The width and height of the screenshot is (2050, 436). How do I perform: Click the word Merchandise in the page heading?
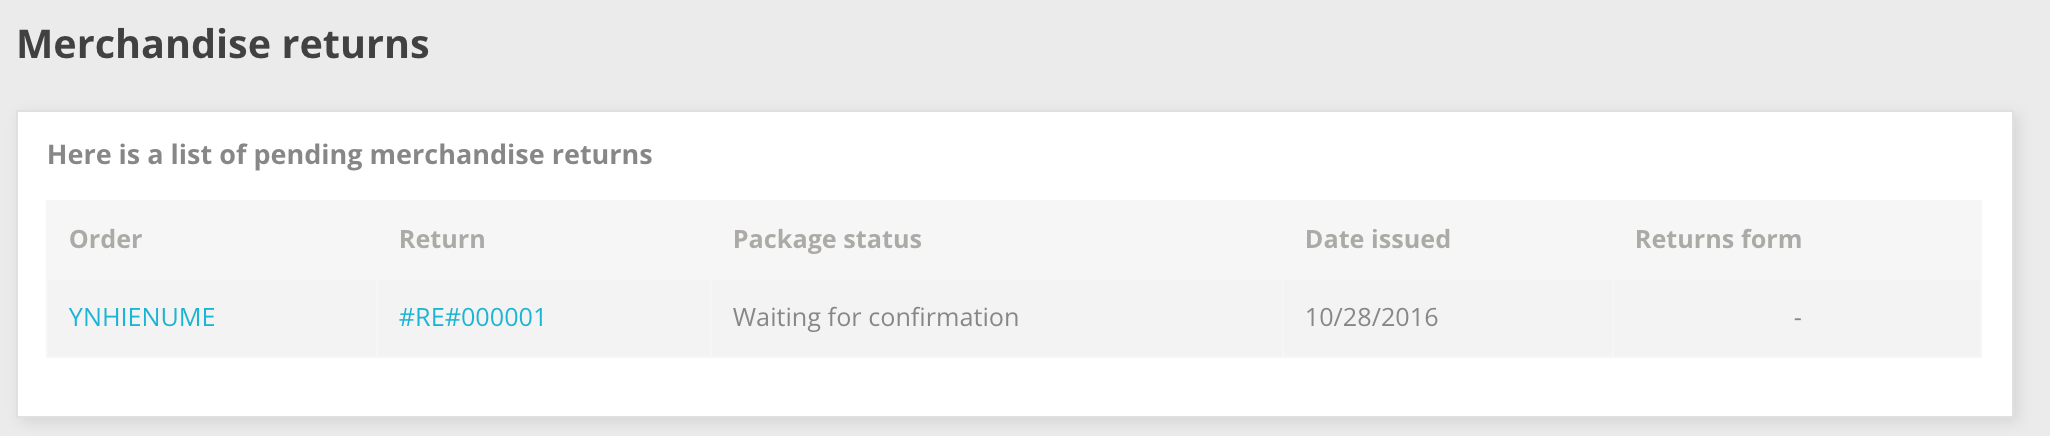point(143,44)
